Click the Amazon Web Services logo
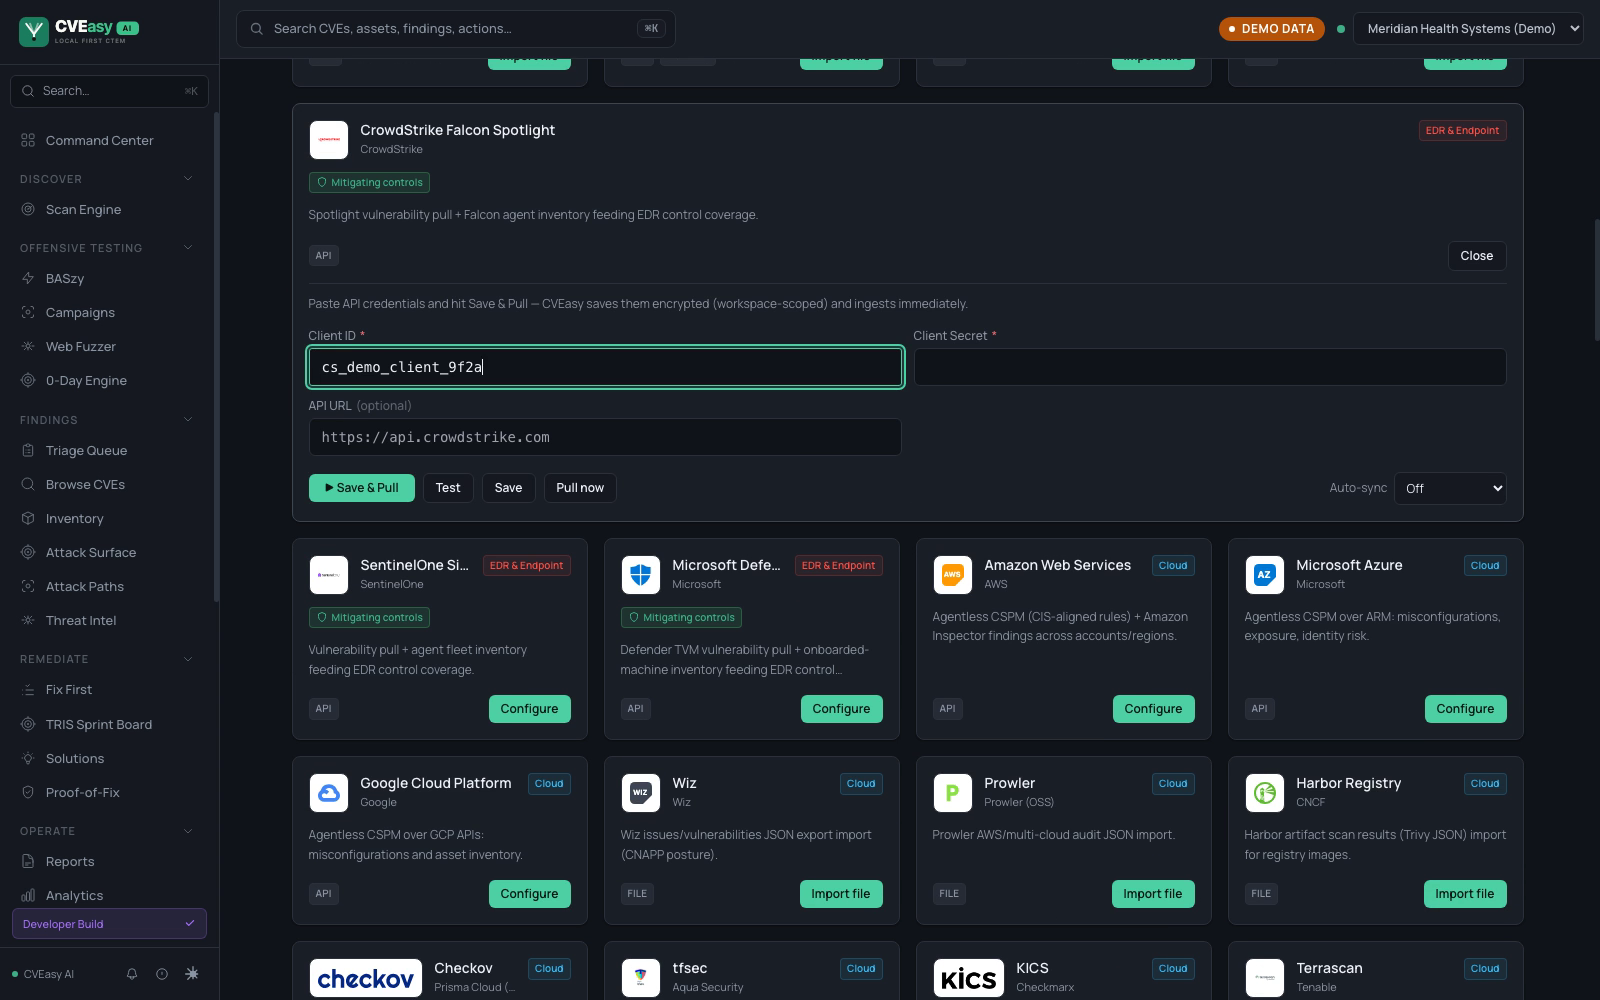 point(953,575)
